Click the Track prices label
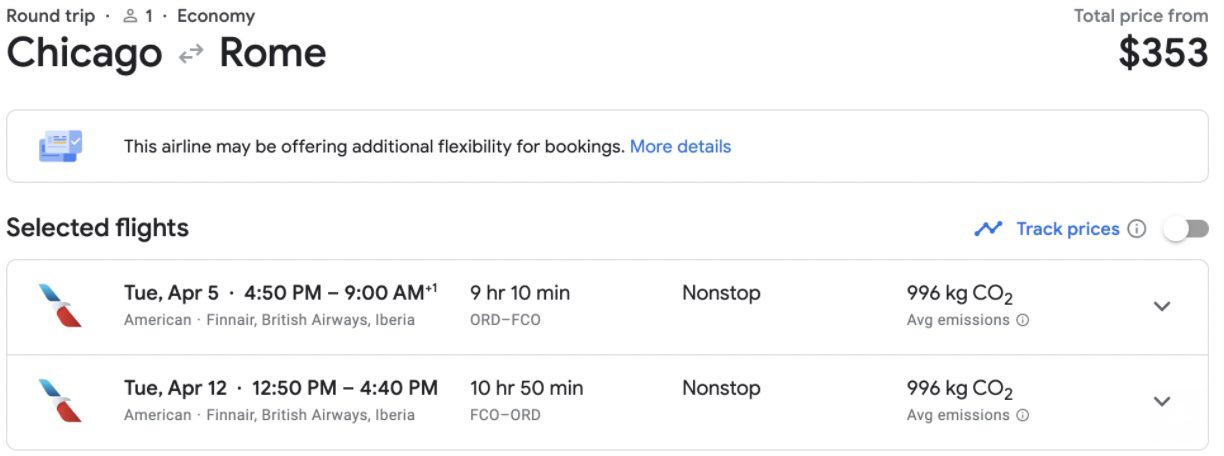Viewport: 1224px width, 456px height. (x=1068, y=229)
